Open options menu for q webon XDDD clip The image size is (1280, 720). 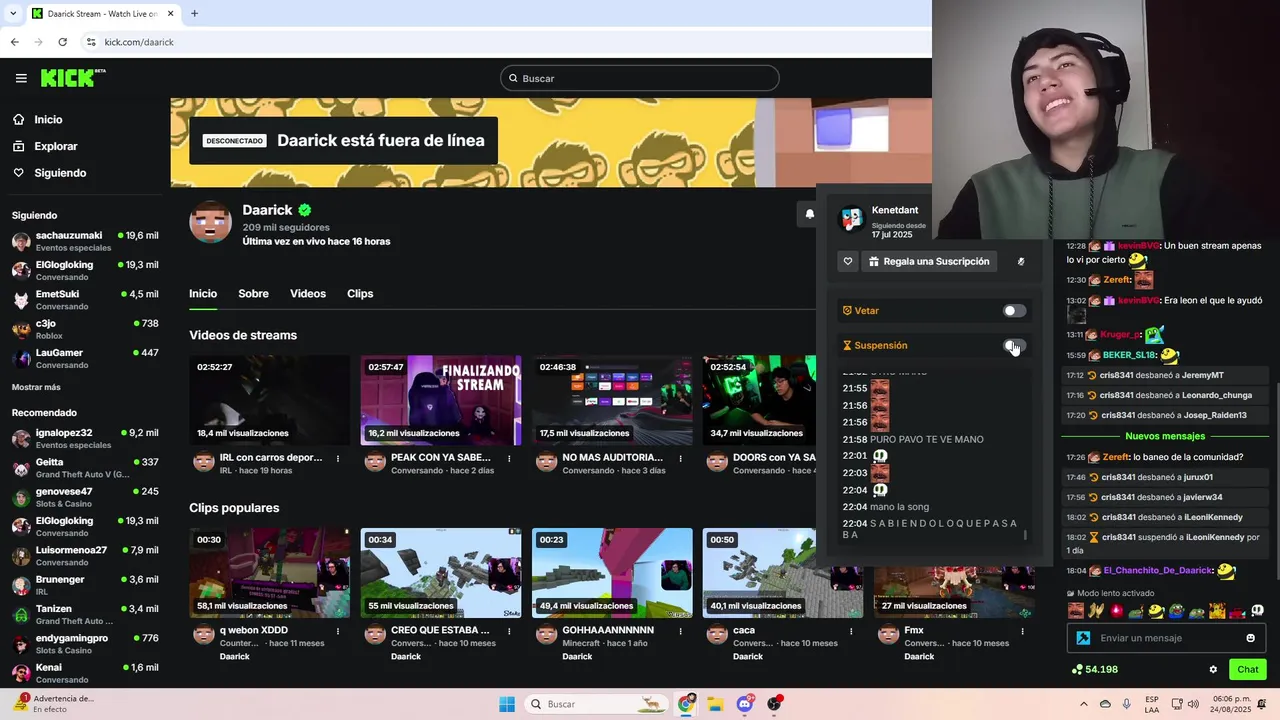point(338,632)
